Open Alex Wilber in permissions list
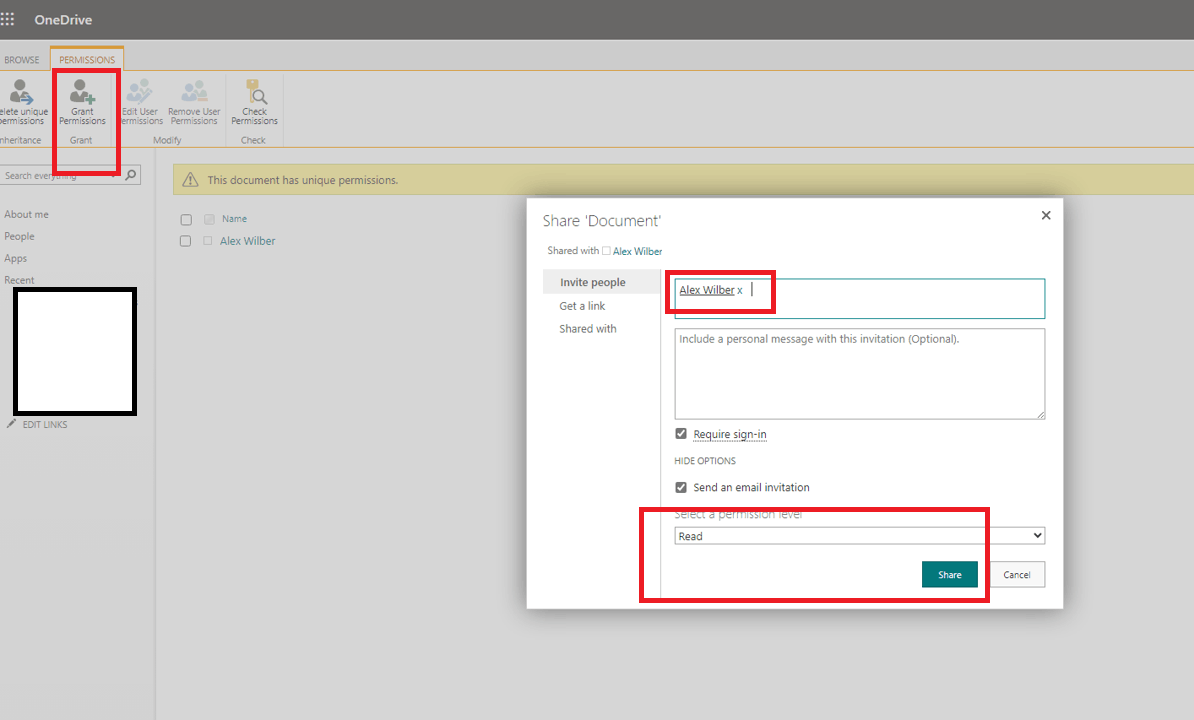 247,241
